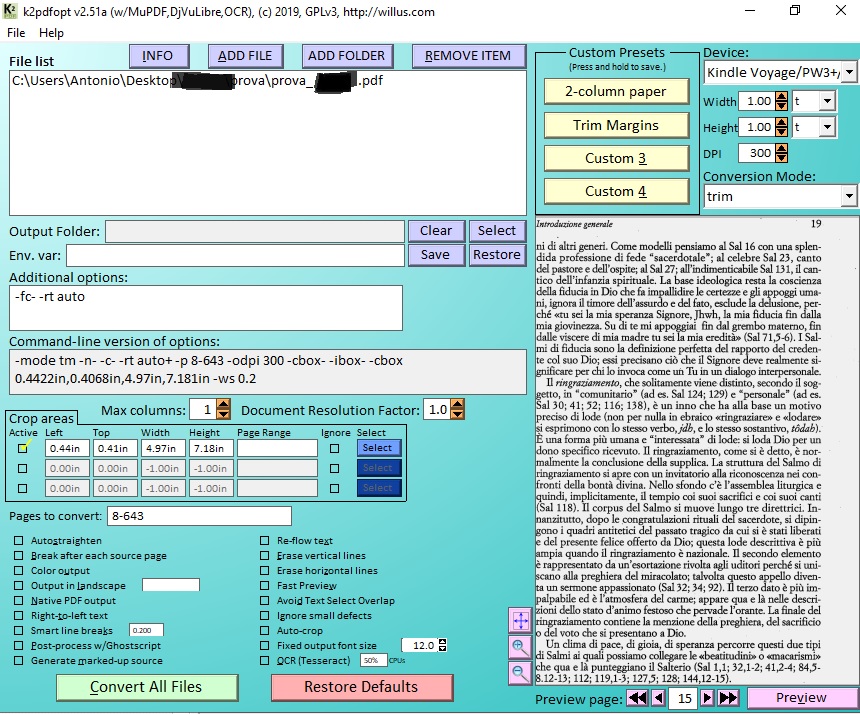Clear the Output Folder
This screenshot has width=860, height=714.
point(437,231)
